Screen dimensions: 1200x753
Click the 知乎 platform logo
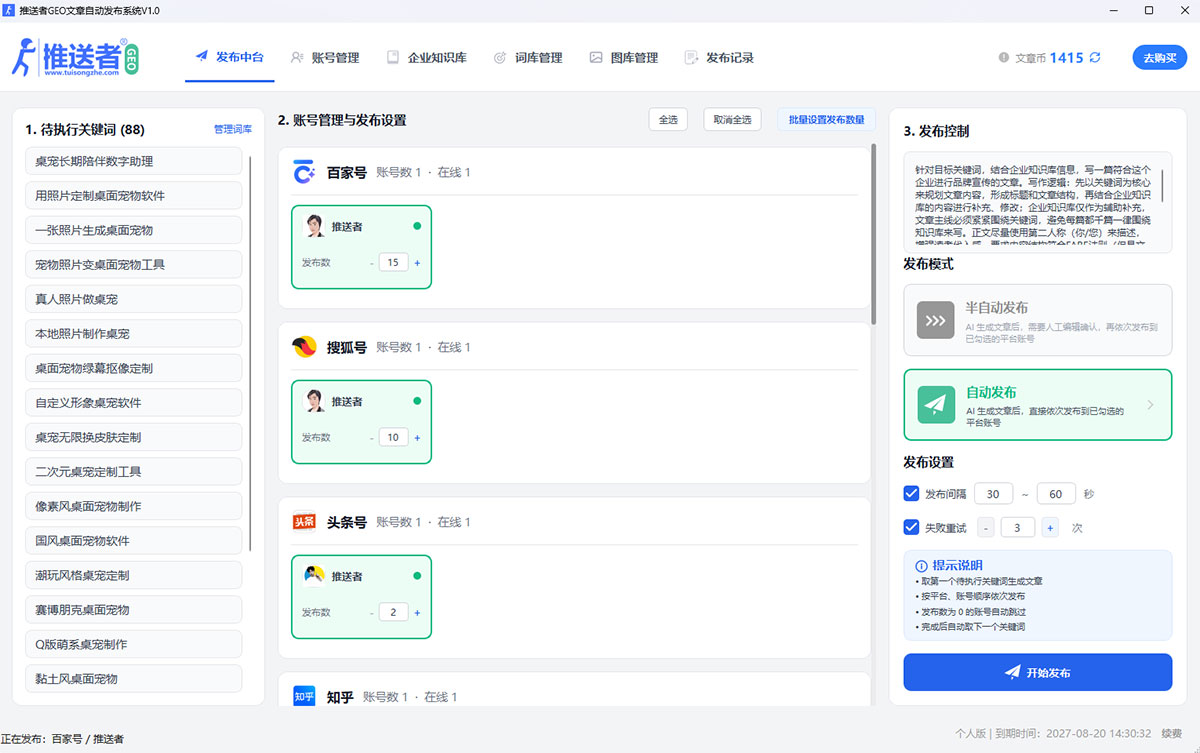[304, 696]
